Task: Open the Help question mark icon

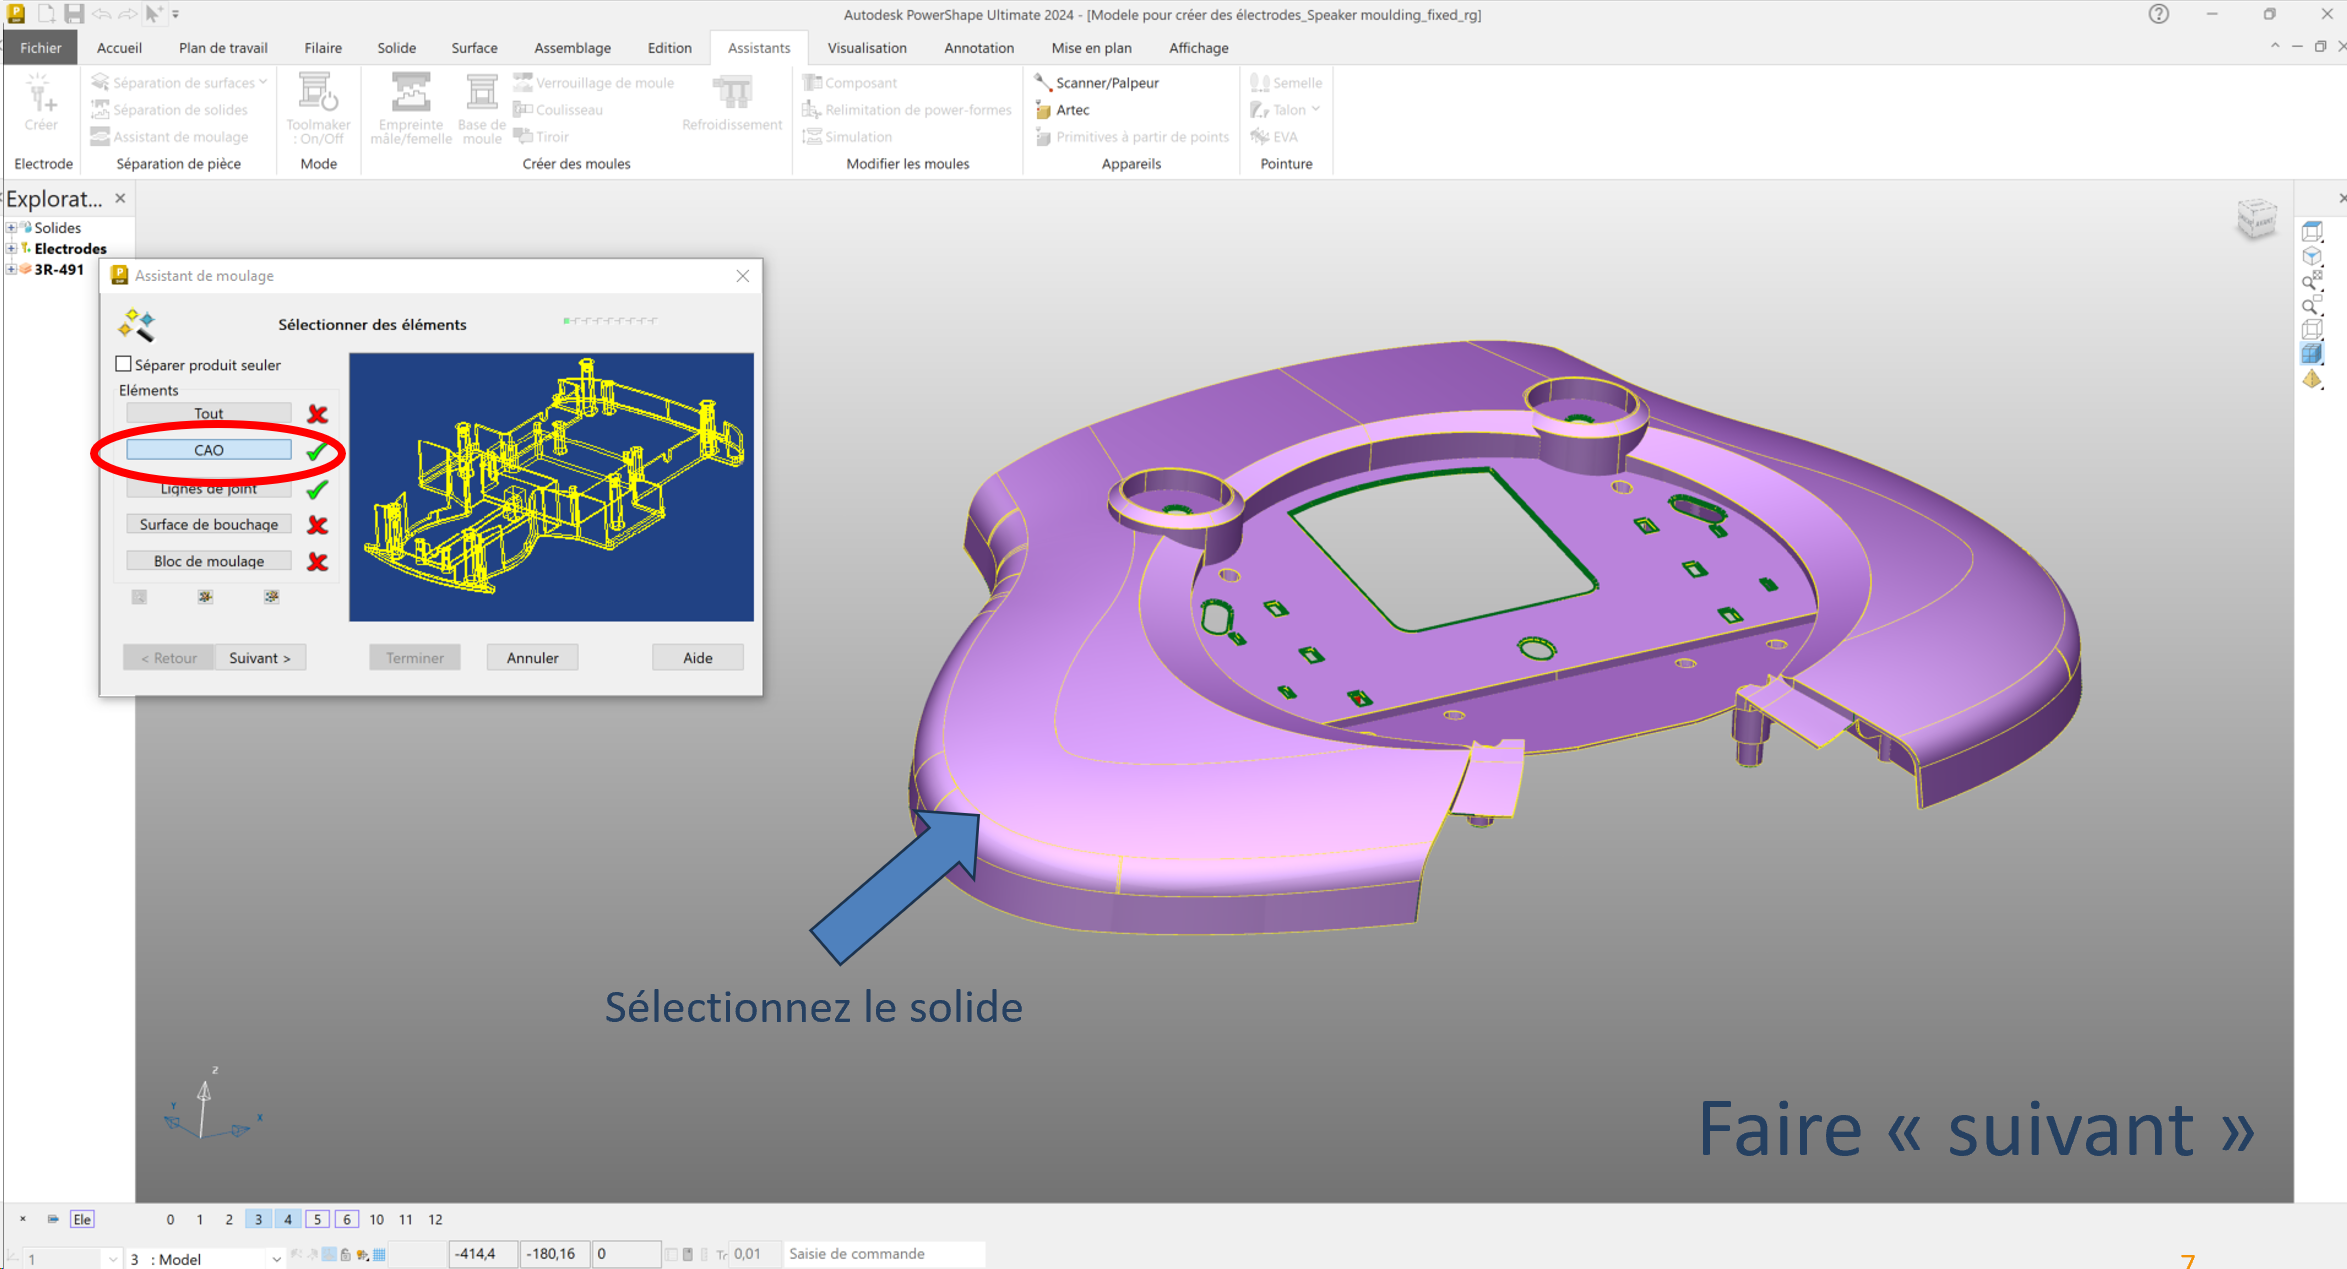Action: point(2159,14)
